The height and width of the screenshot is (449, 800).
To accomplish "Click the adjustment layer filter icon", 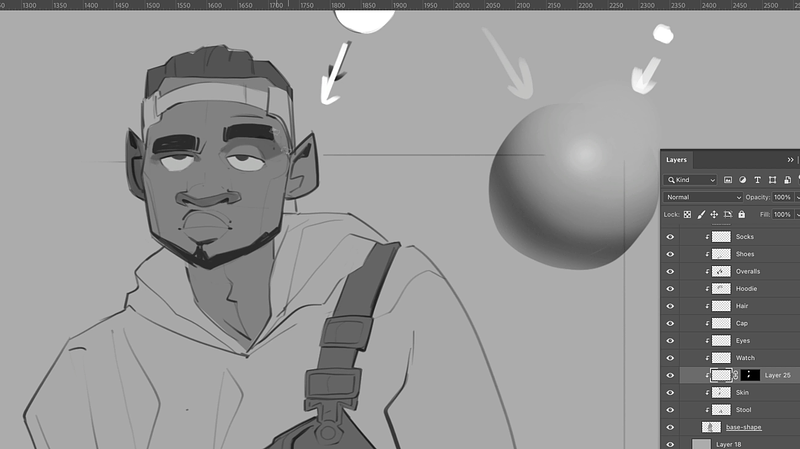I will (743, 180).
